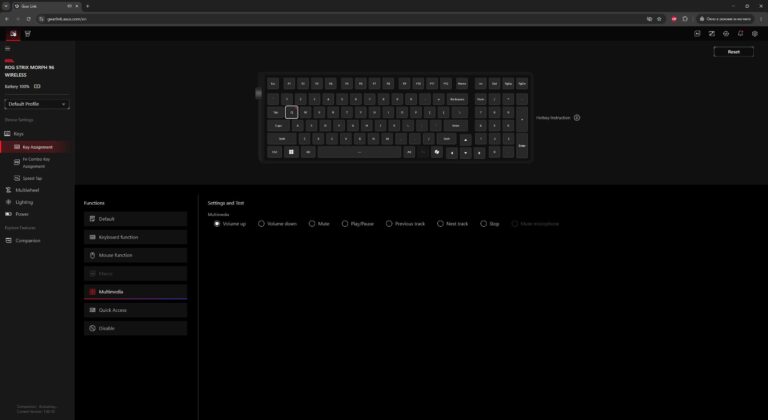The height and width of the screenshot is (420, 768).
Task: Click the red browser extension icon
Action: click(674, 19)
